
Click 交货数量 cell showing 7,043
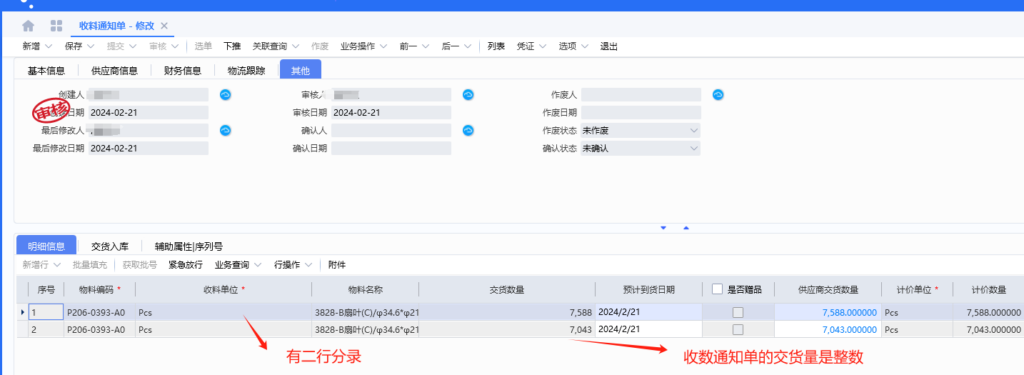[507, 330]
